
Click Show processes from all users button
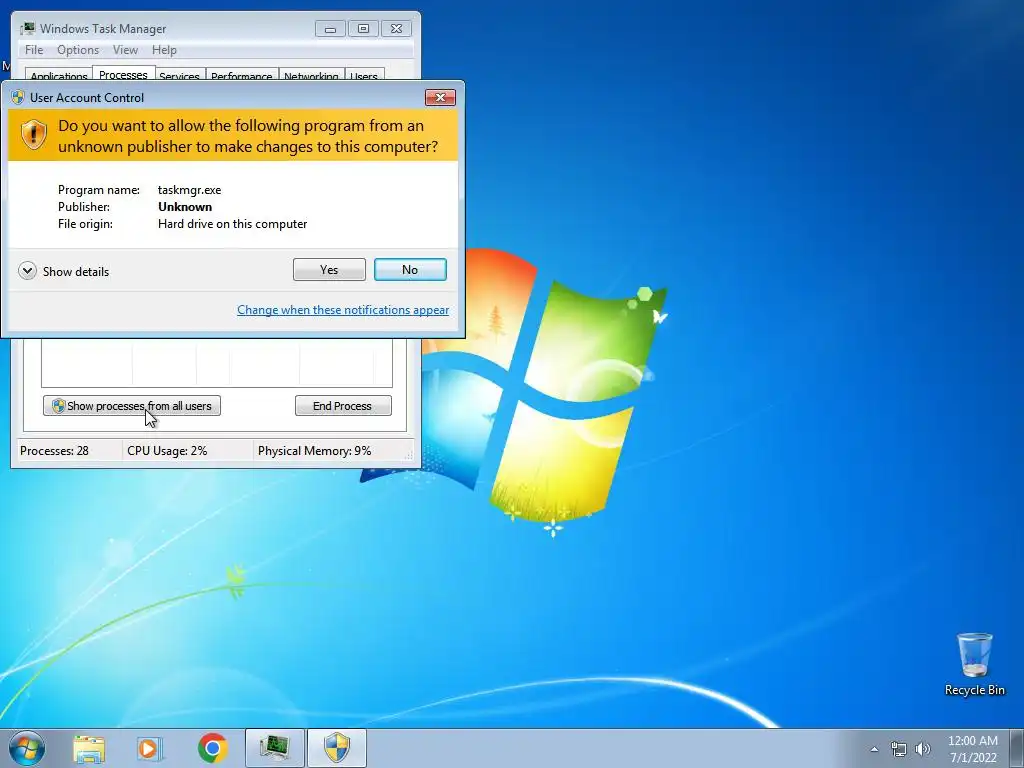132,406
